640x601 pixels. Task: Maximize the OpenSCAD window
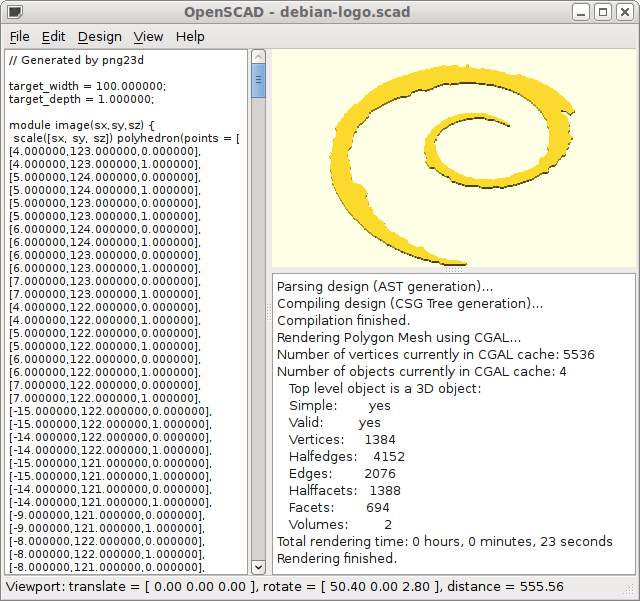click(x=603, y=12)
